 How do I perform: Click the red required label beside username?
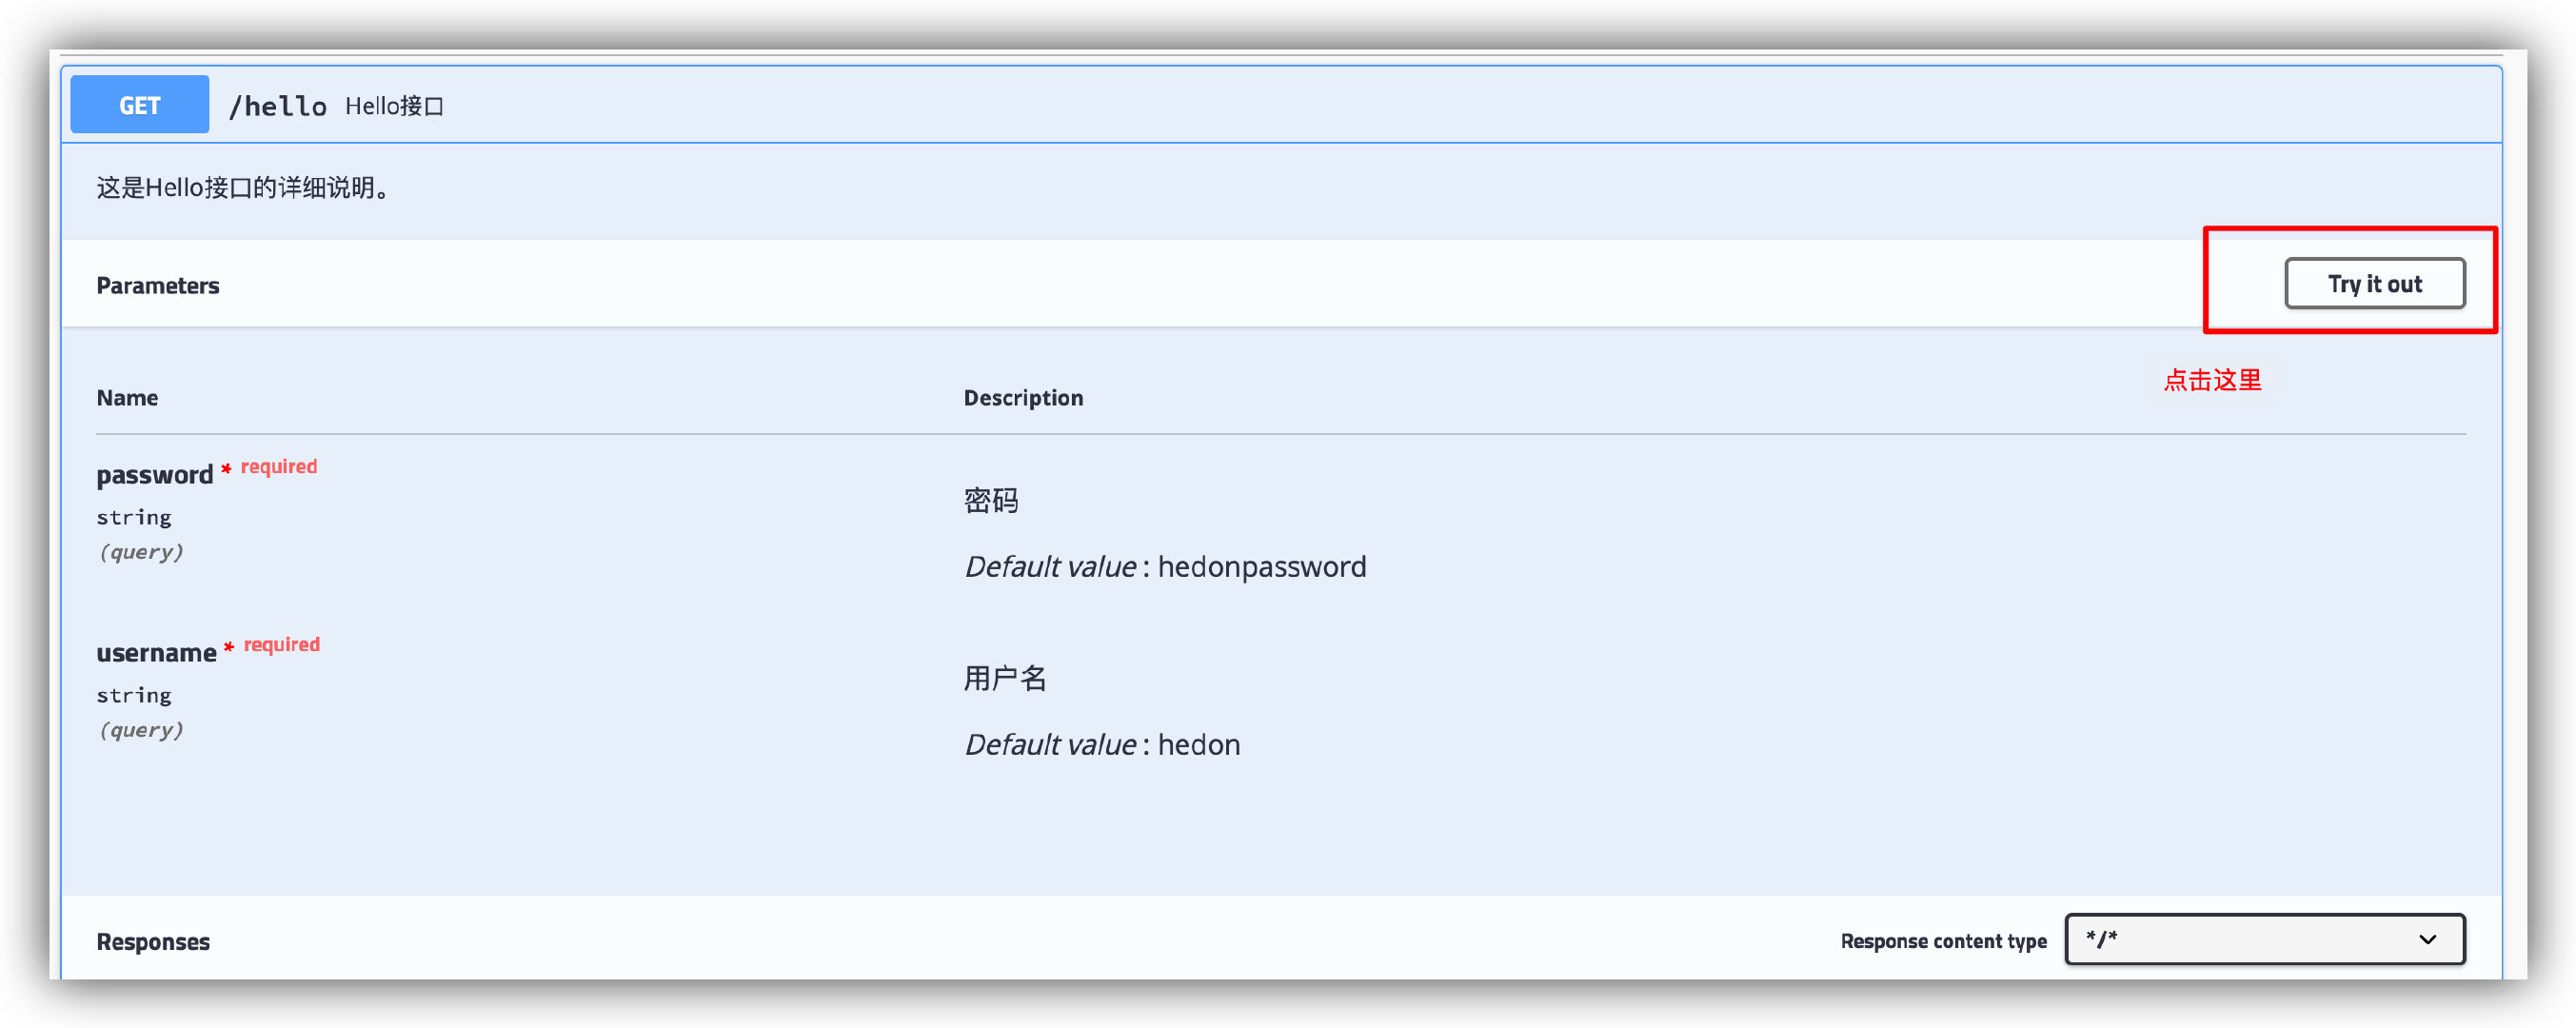pyautogui.click(x=281, y=643)
